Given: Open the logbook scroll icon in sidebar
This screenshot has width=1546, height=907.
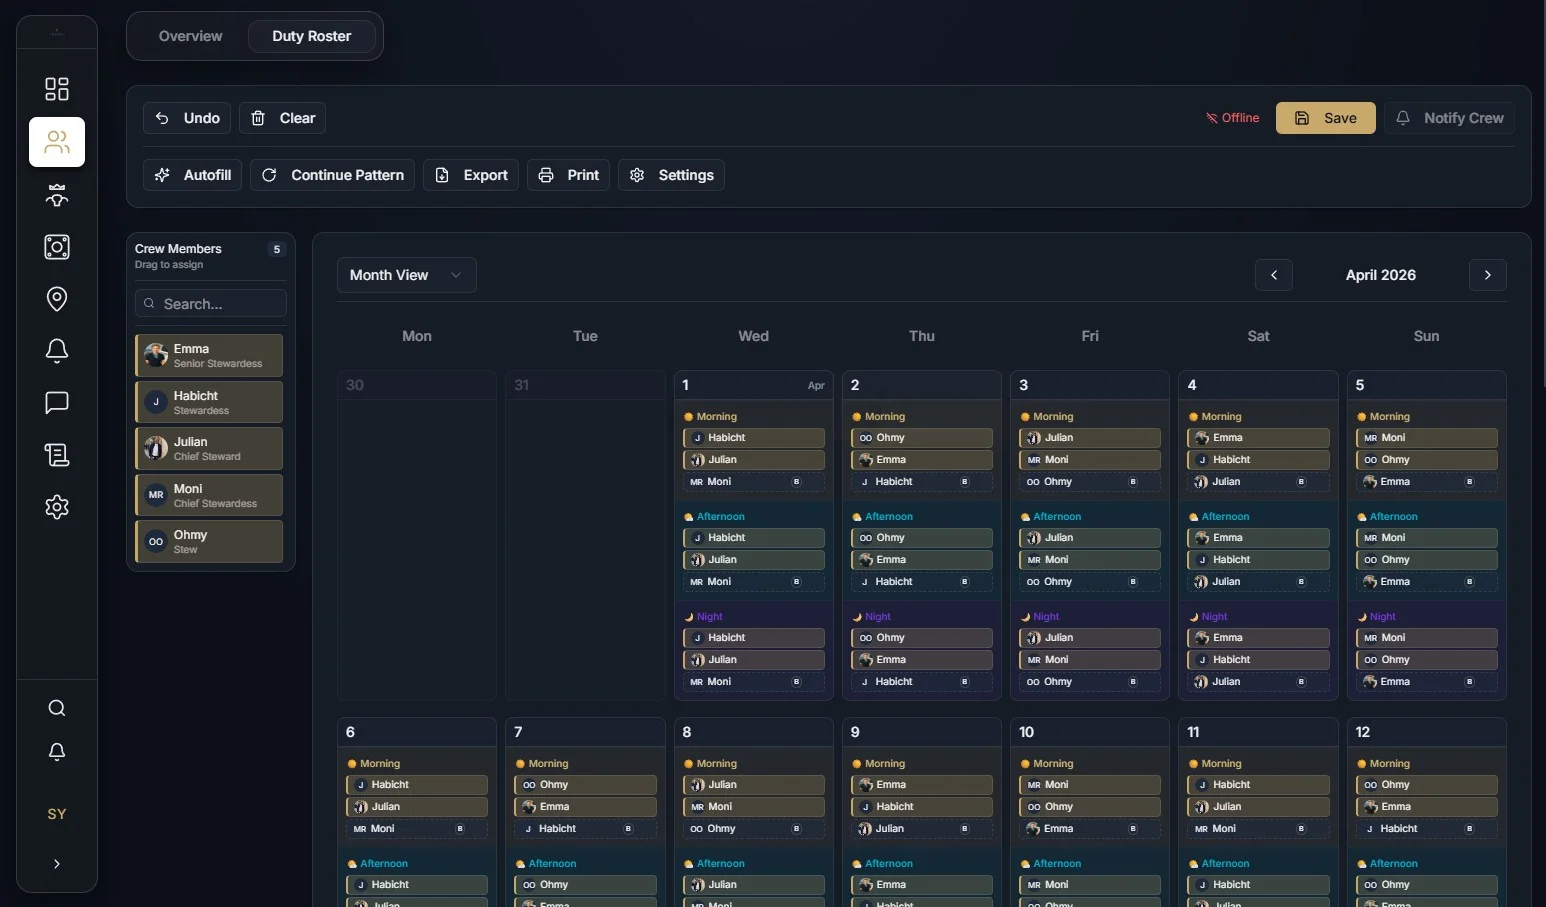Looking at the screenshot, I should tap(56, 455).
